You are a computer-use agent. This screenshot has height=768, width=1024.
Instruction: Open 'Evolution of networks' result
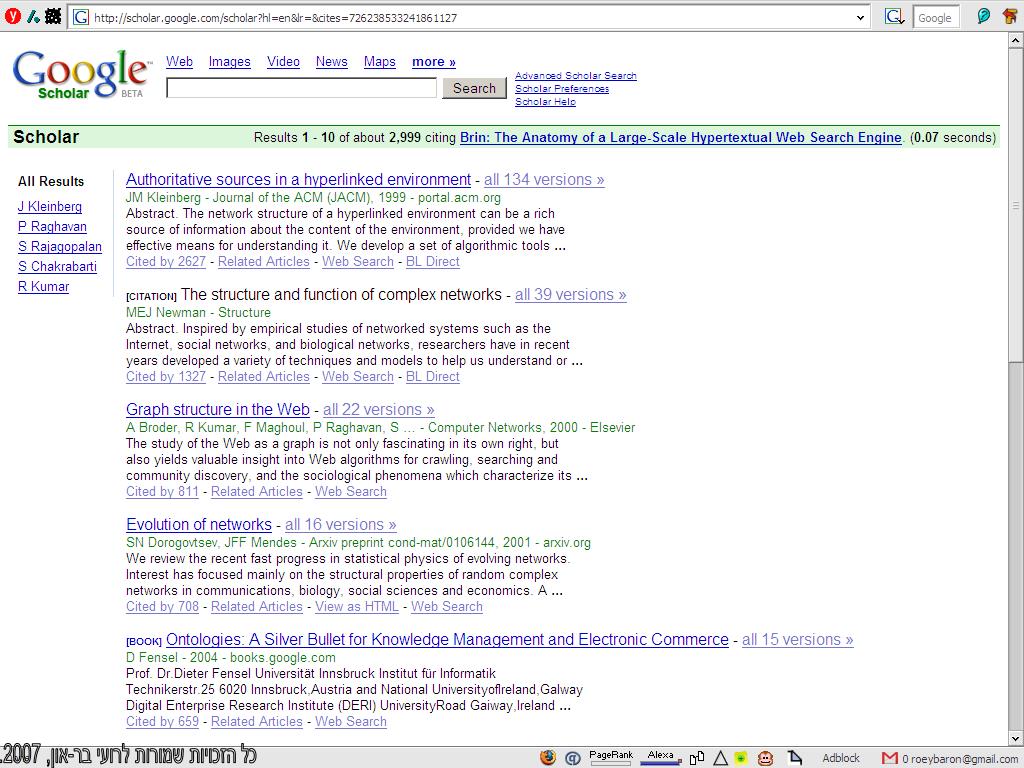199,524
